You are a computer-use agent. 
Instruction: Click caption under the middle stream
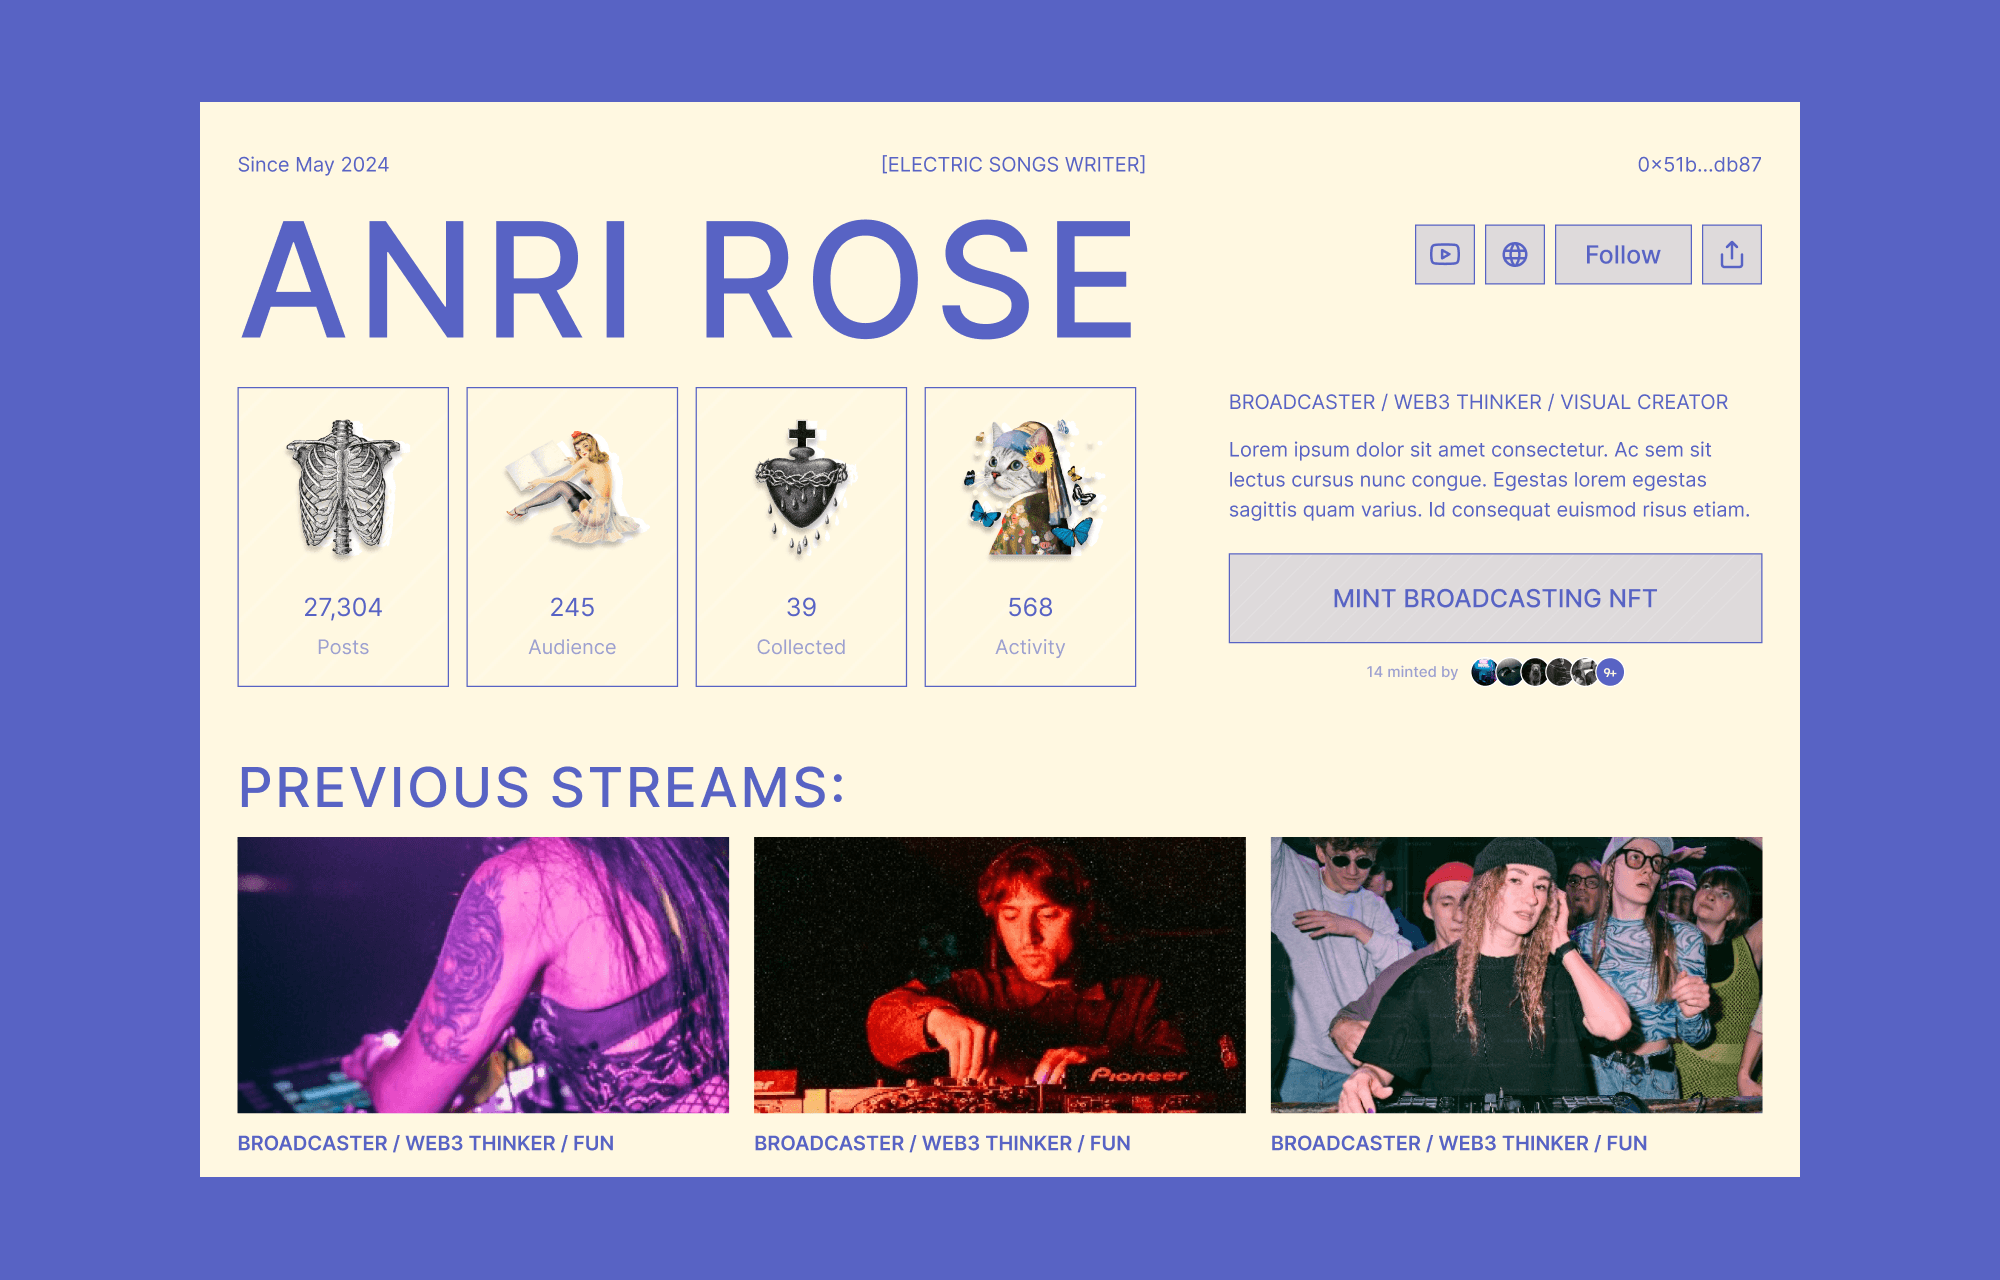(x=942, y=1143)
